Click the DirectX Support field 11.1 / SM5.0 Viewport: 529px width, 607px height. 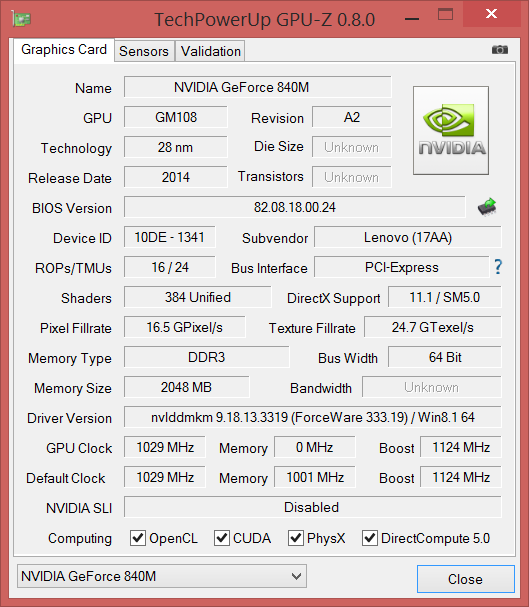[x=445, y=297]
